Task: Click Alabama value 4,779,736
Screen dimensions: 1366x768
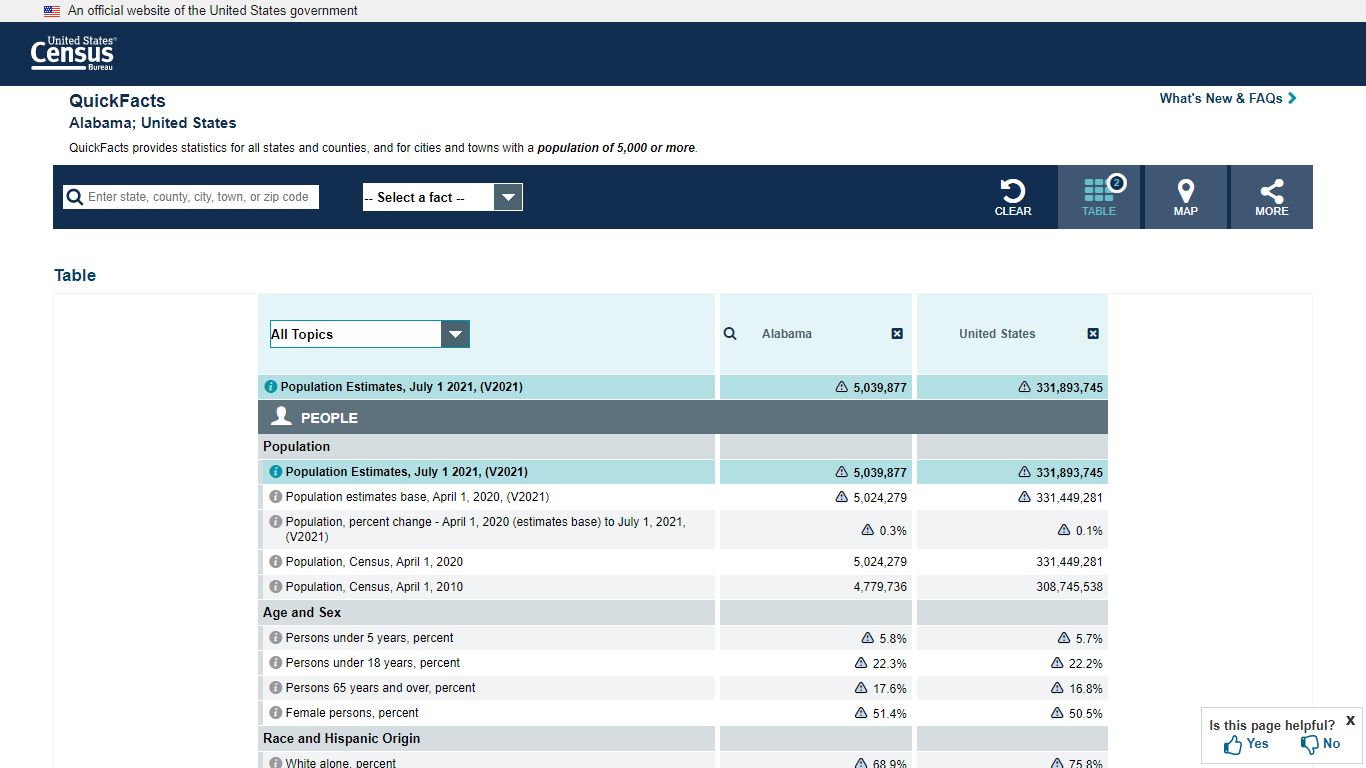Action: (x=880, y=587)
